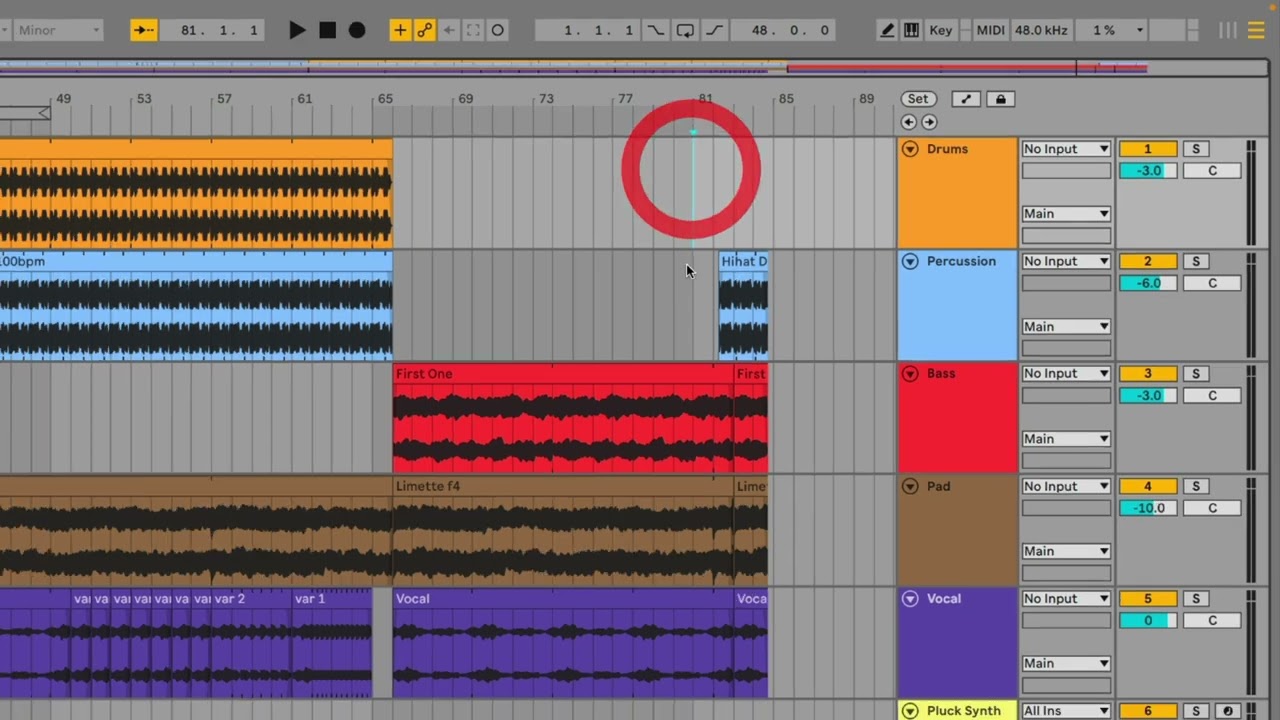Select the Hihat clip on Percussion track

pyautogui.click(x=743, y=305)
